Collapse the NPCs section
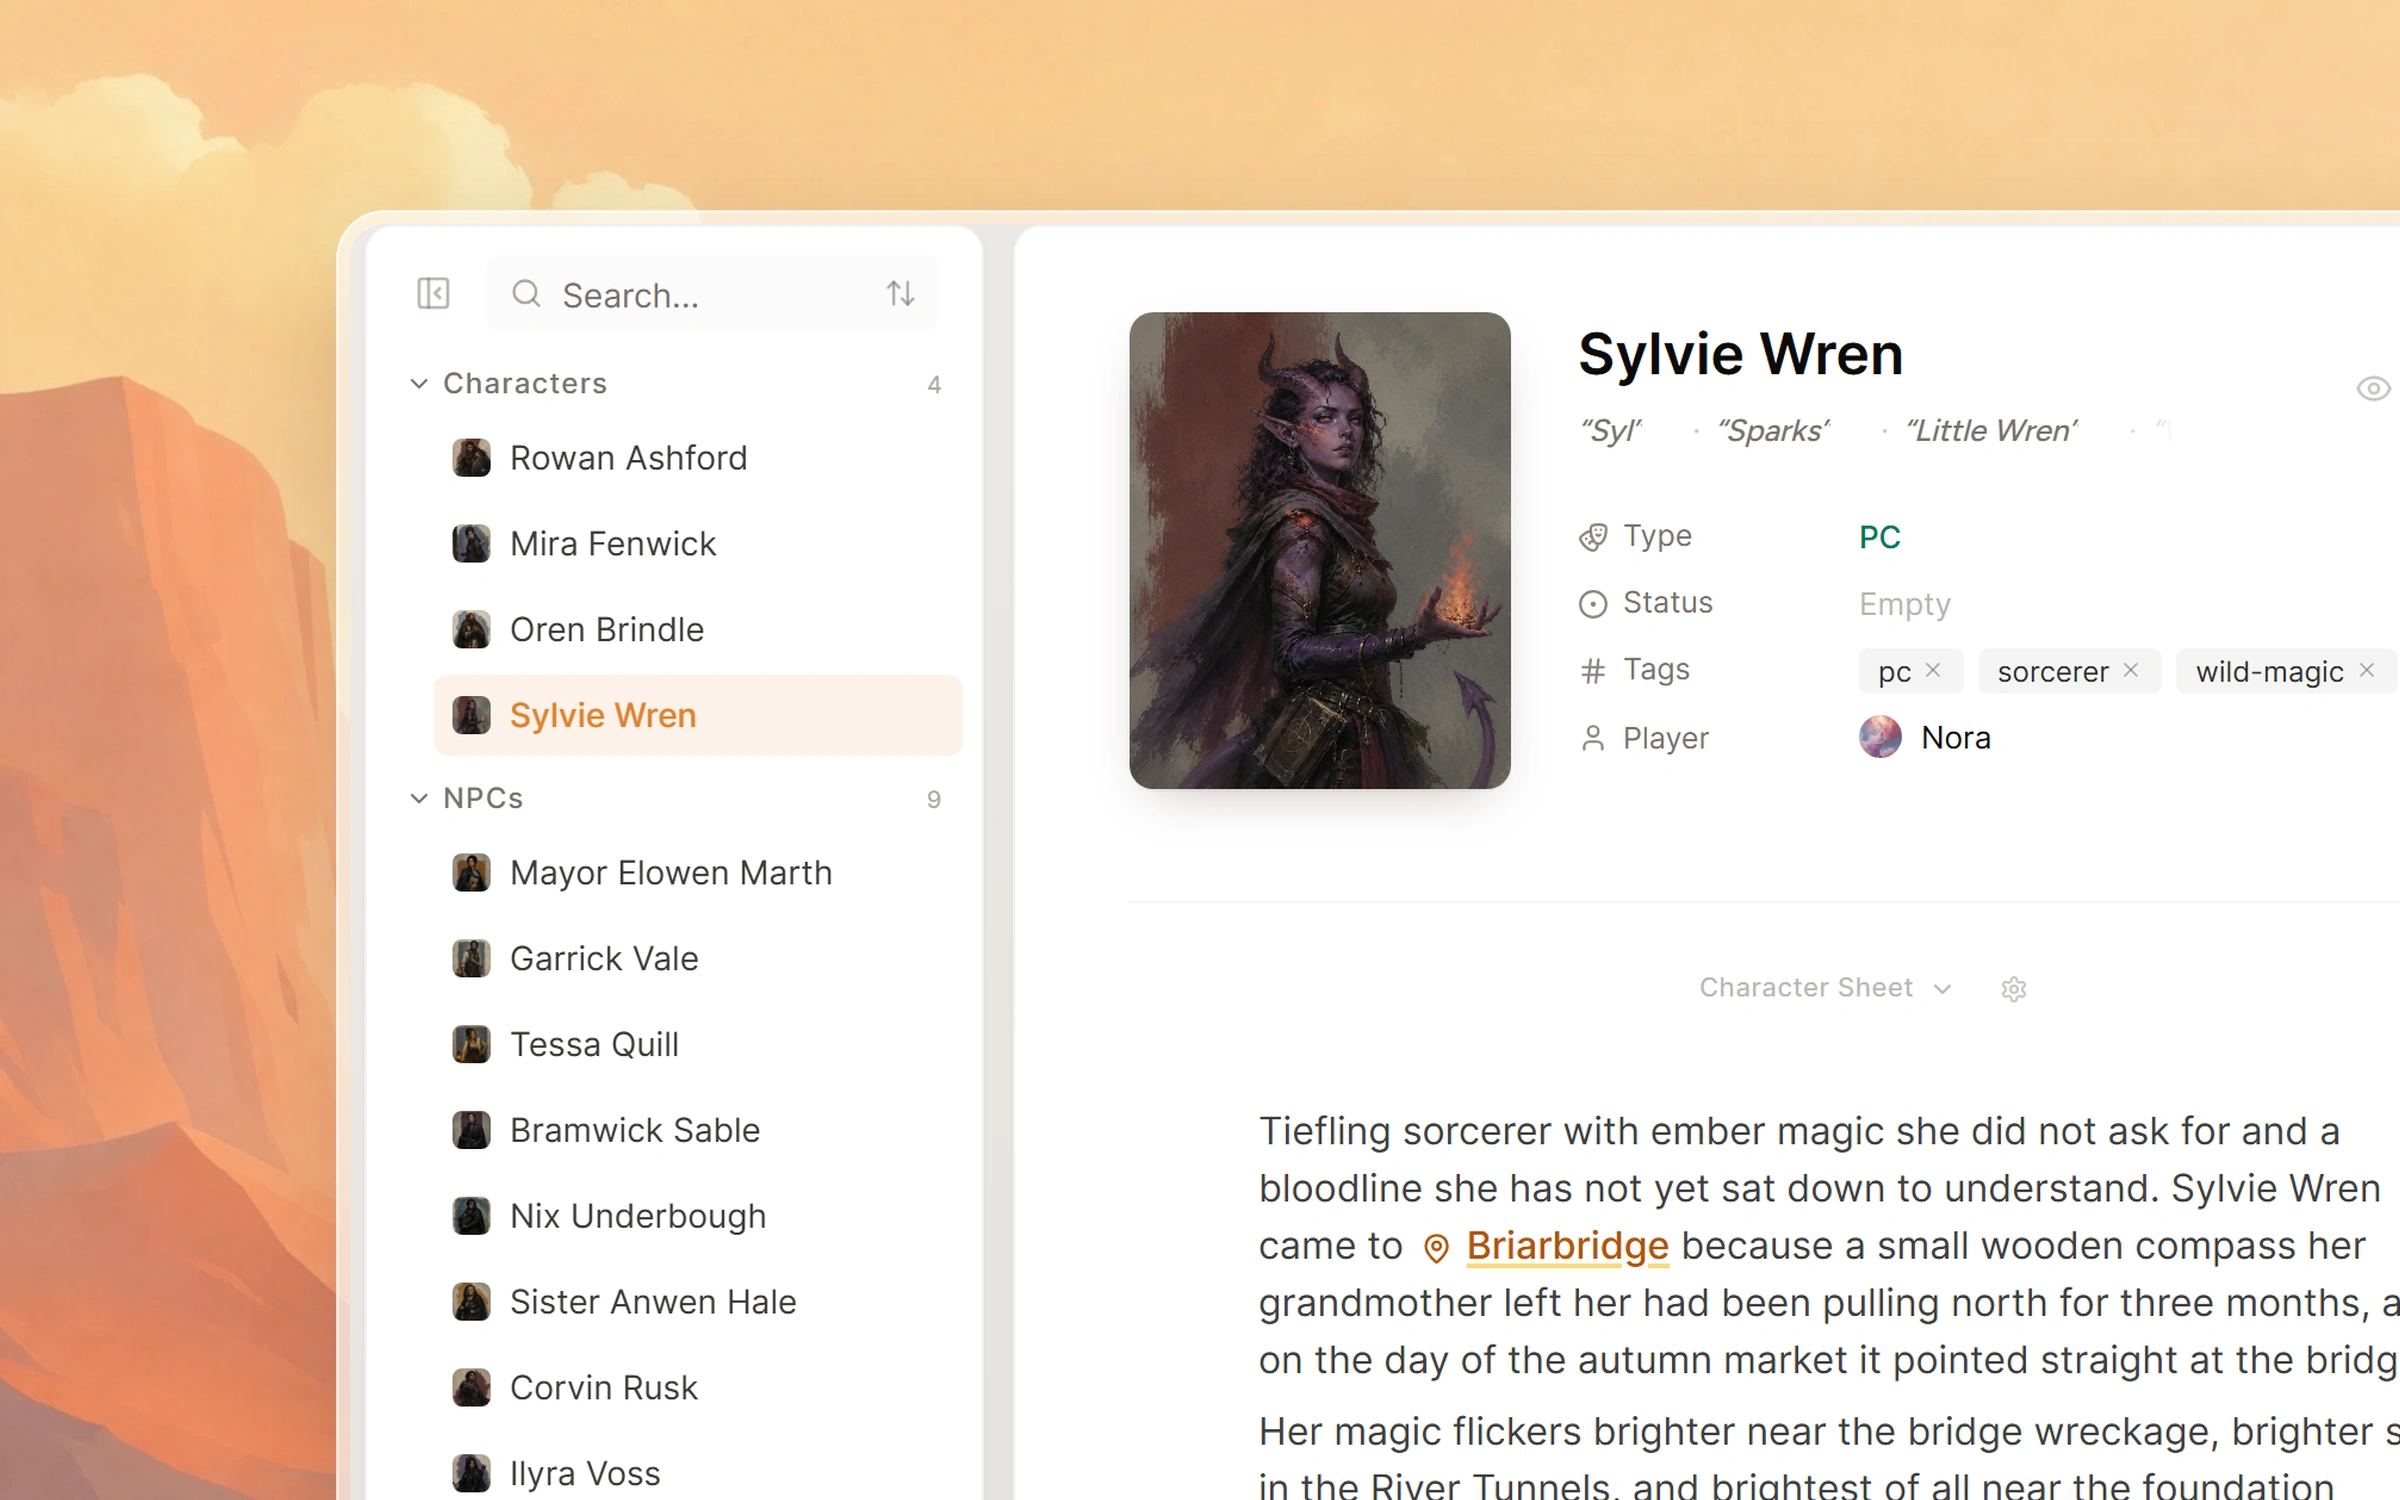2400x1500 pixels. (x=419, y=798)
